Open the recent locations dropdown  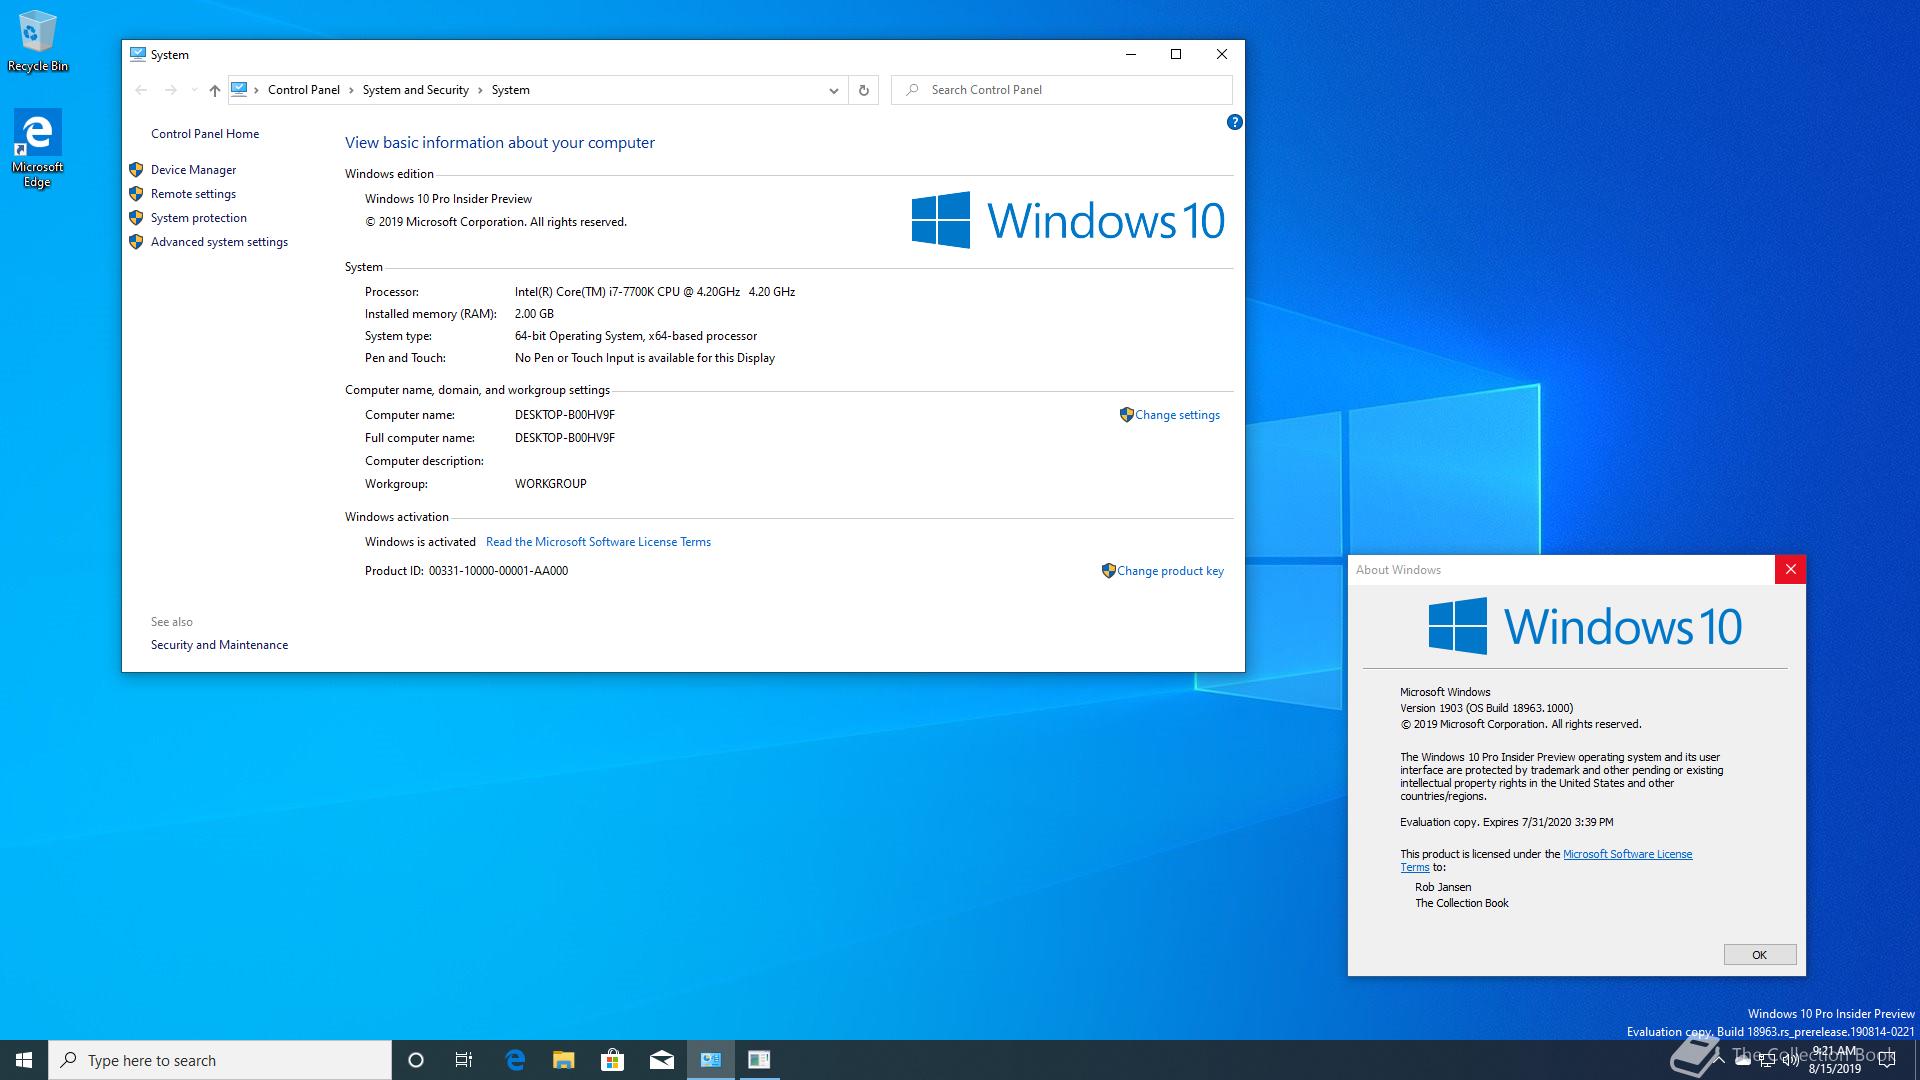194,90
